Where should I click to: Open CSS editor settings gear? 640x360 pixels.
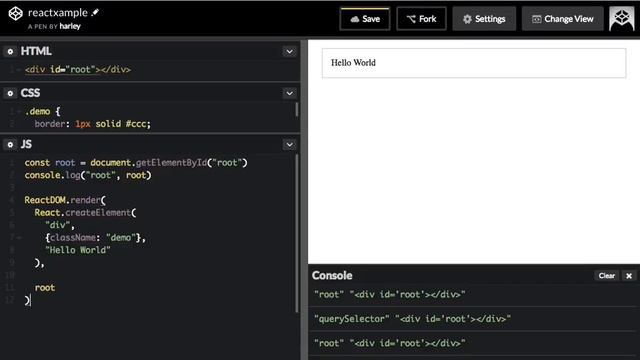click(10, 93)
